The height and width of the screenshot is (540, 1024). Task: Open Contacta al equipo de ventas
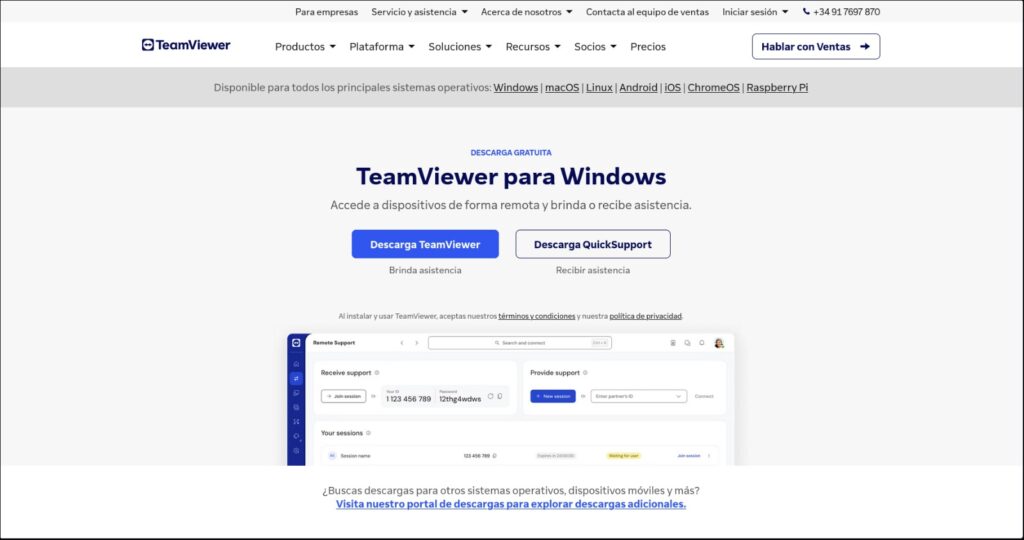pos(647,12)
